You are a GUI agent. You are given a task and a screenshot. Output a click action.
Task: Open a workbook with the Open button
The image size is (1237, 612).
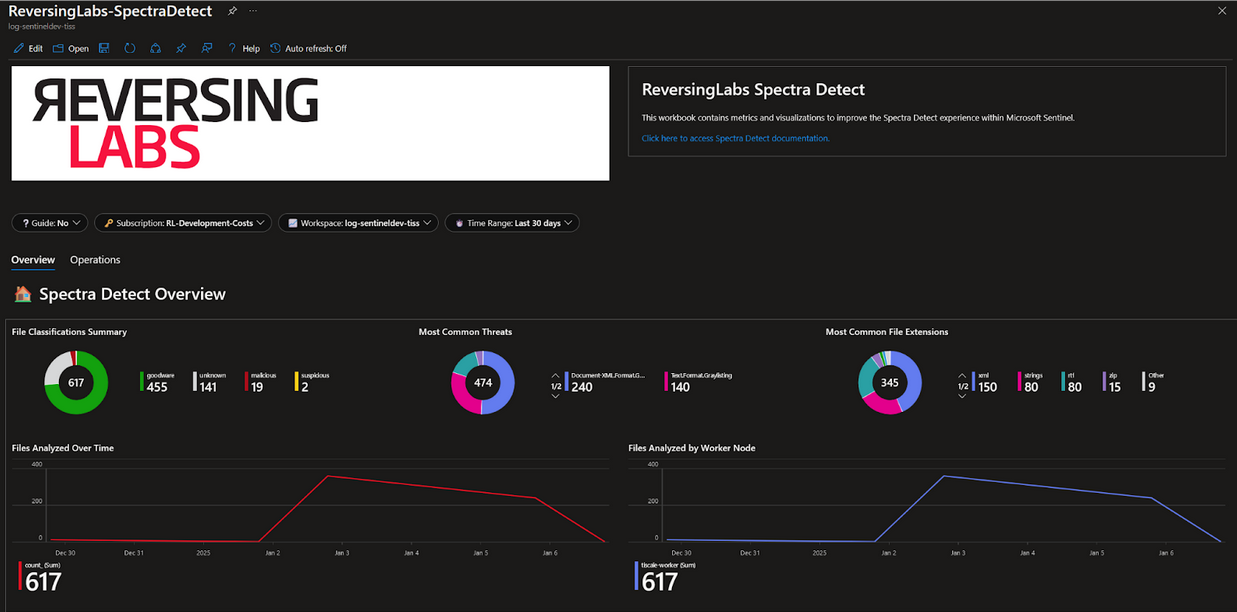[x=71, y=48]
